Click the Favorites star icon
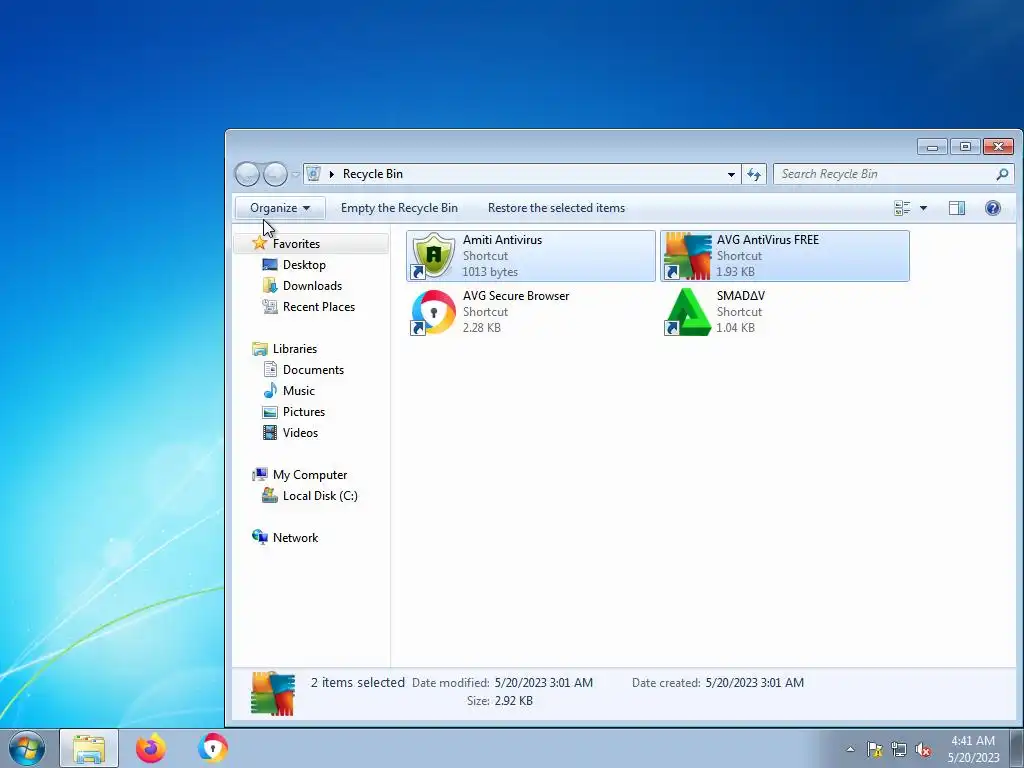The image size is (1024, 768). (259, 244)
